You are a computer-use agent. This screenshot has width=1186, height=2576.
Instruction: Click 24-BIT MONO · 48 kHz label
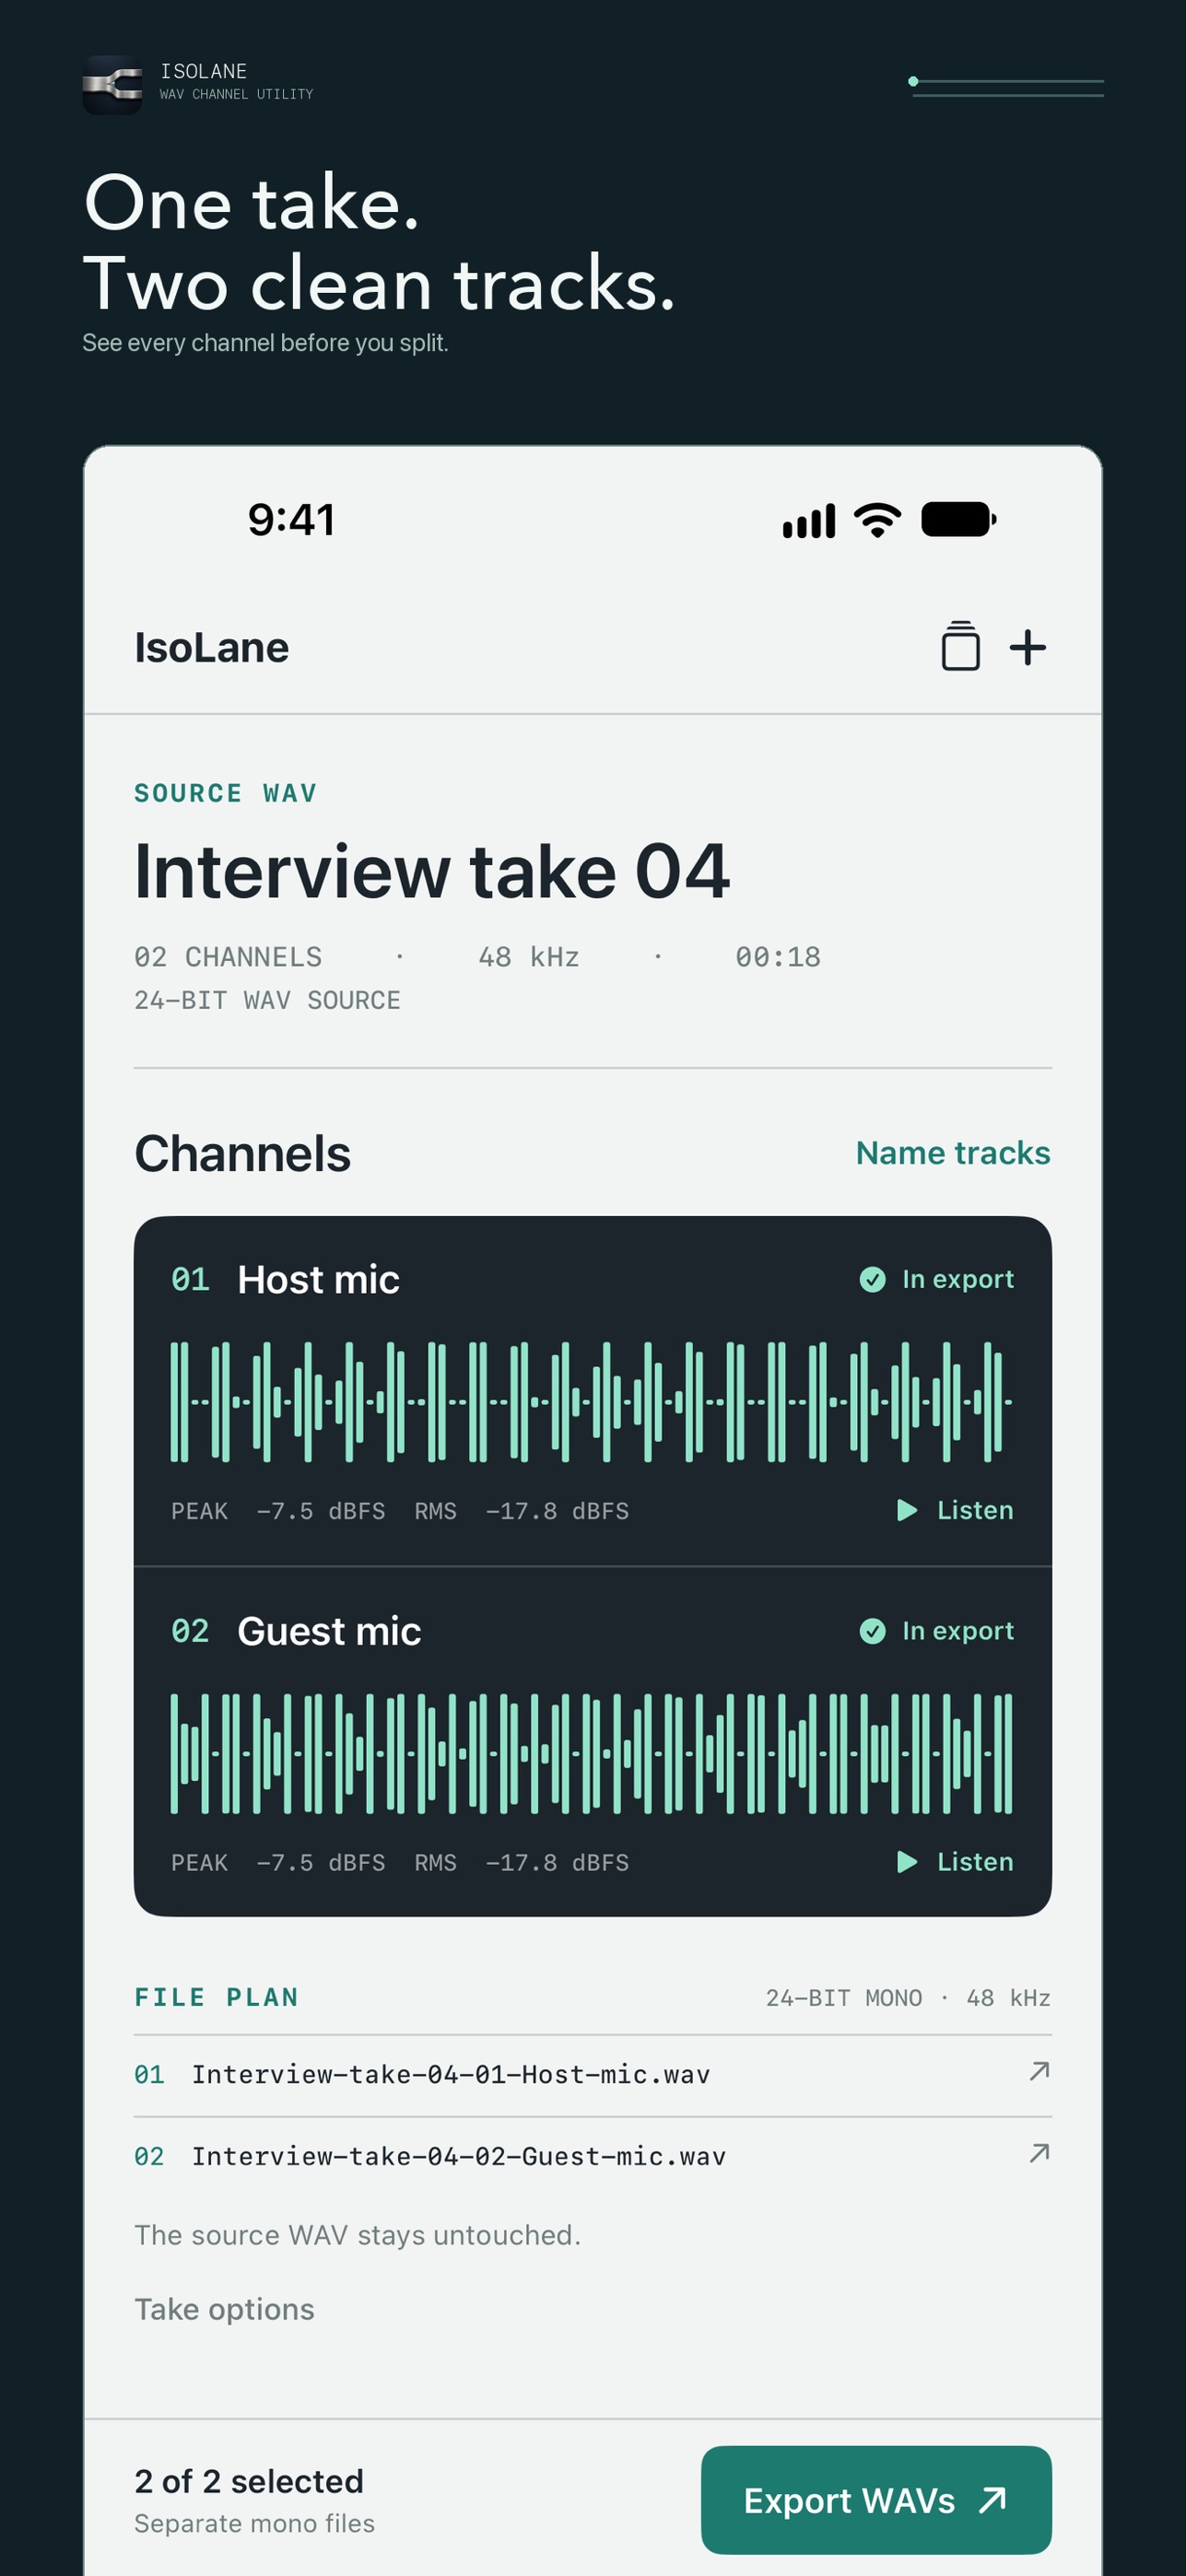908,1998
